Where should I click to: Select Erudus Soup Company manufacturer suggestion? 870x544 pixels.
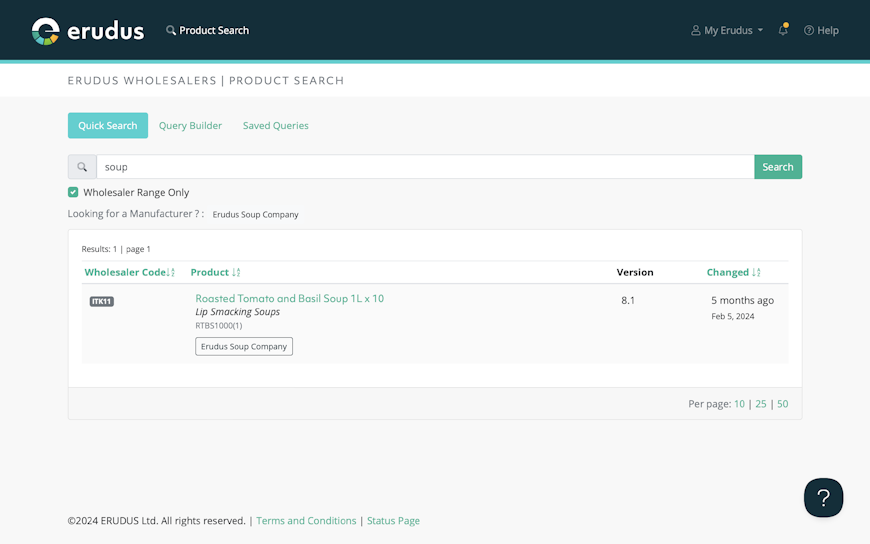255,214
